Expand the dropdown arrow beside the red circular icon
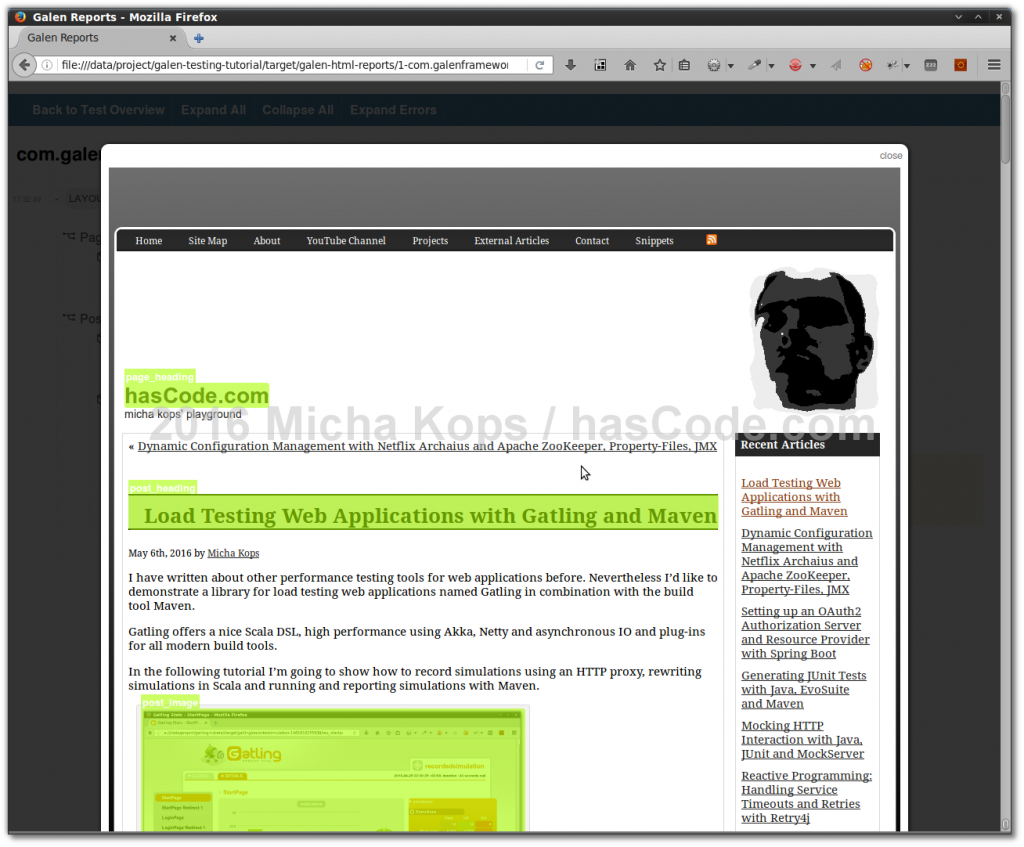This screenshot has height=847, width=1024. coord(813,66)
